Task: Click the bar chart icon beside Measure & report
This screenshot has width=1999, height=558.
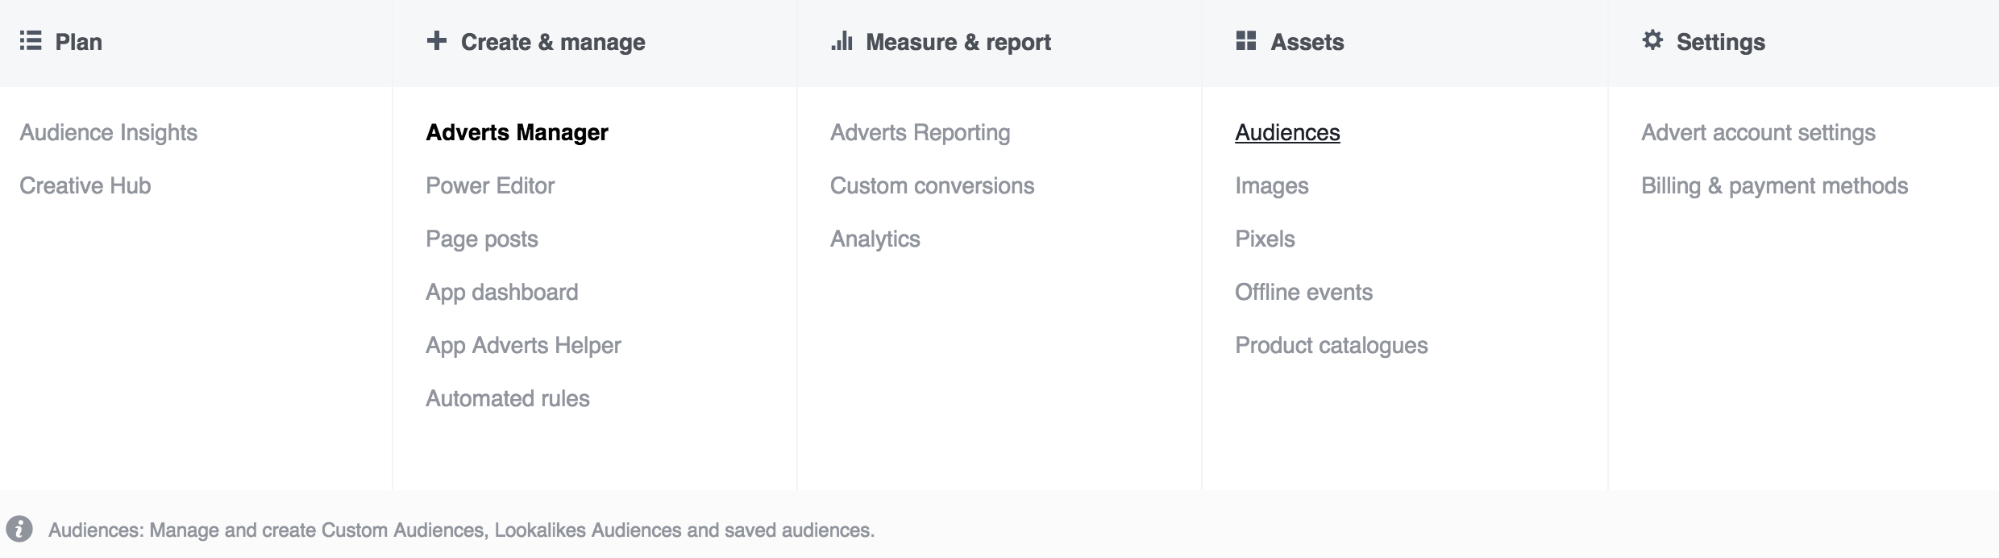Action: [842, 41]
